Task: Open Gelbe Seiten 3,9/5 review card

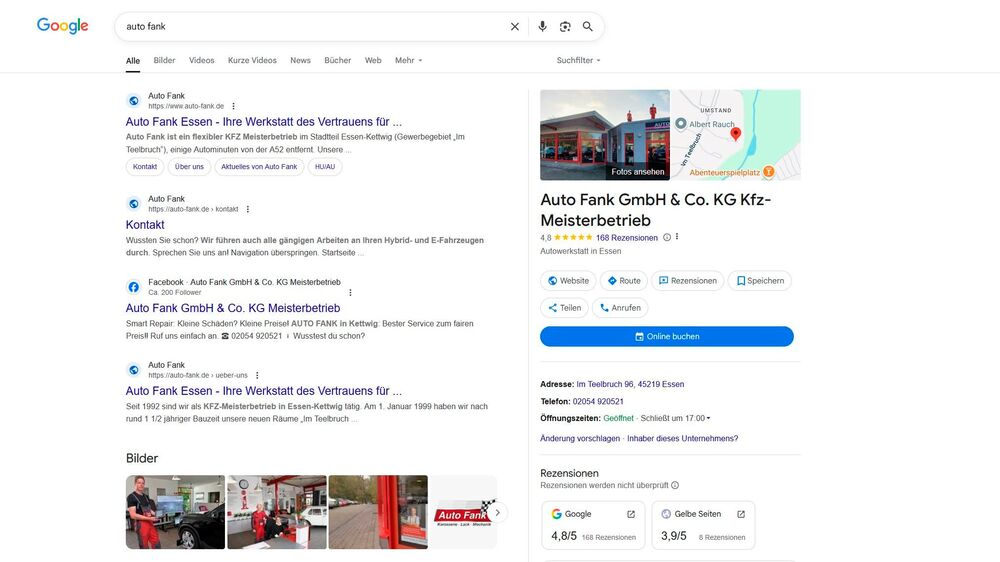Action: click(x=703, y=525)
